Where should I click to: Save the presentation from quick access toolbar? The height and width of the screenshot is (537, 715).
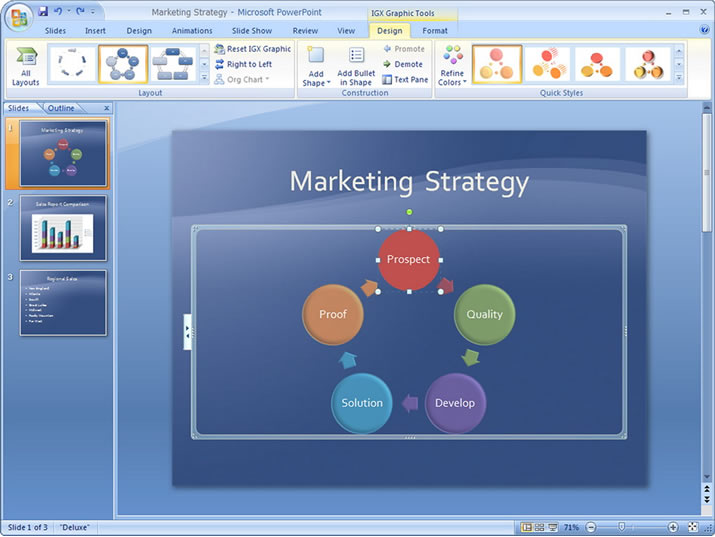(x=43, y=12)
